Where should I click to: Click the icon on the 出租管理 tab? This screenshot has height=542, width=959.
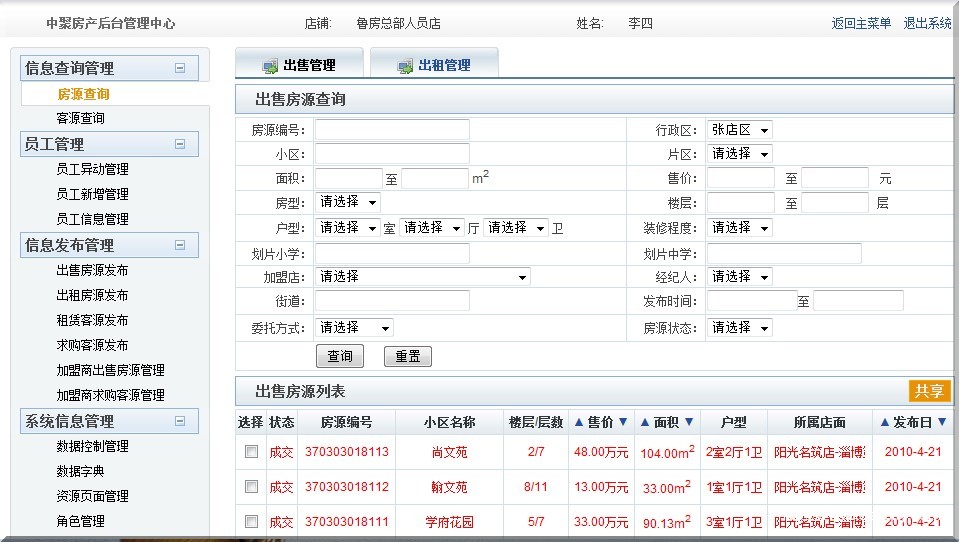pyautogui.click(x=405, y=66)
